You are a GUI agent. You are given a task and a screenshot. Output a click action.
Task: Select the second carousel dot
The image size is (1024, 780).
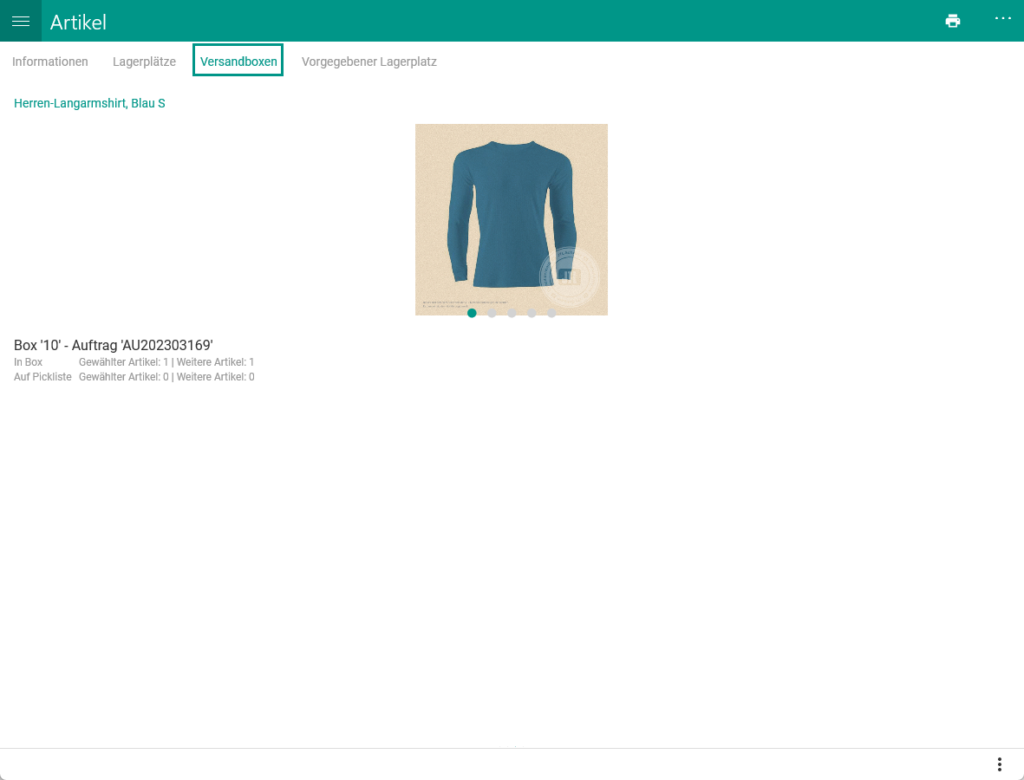[492, 313]
